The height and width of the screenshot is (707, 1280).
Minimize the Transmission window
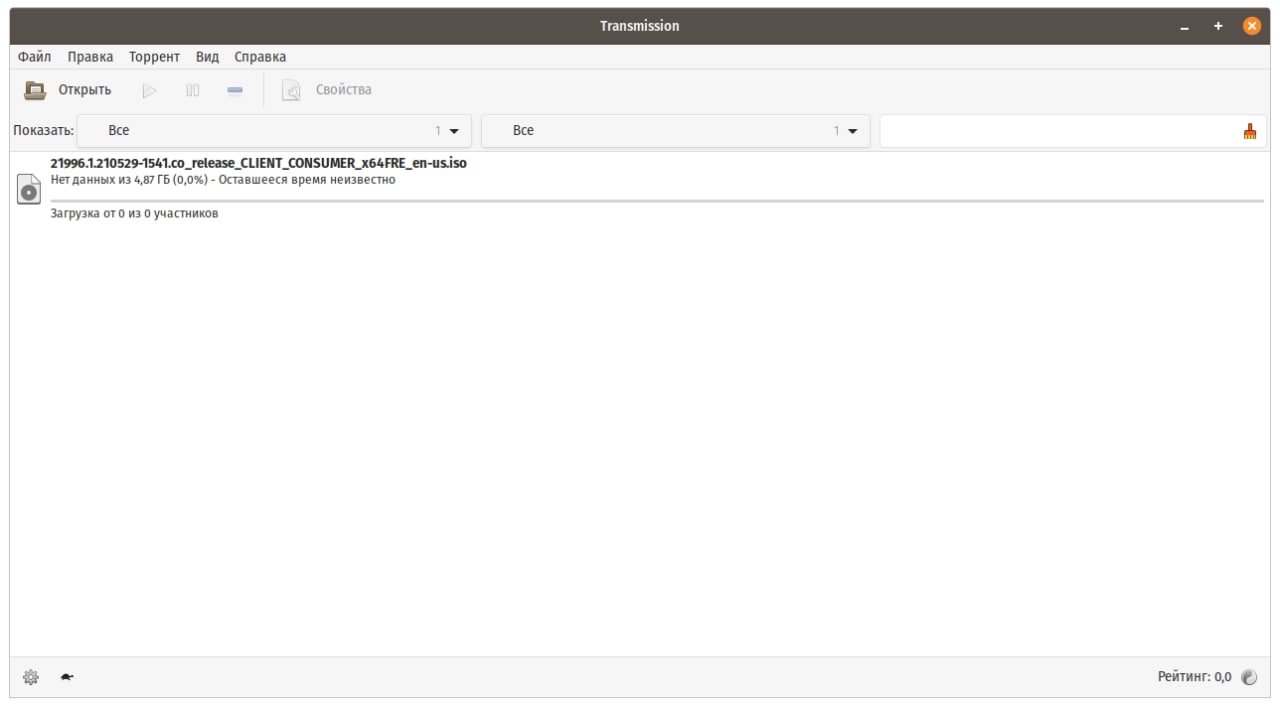coord(1185,27)
